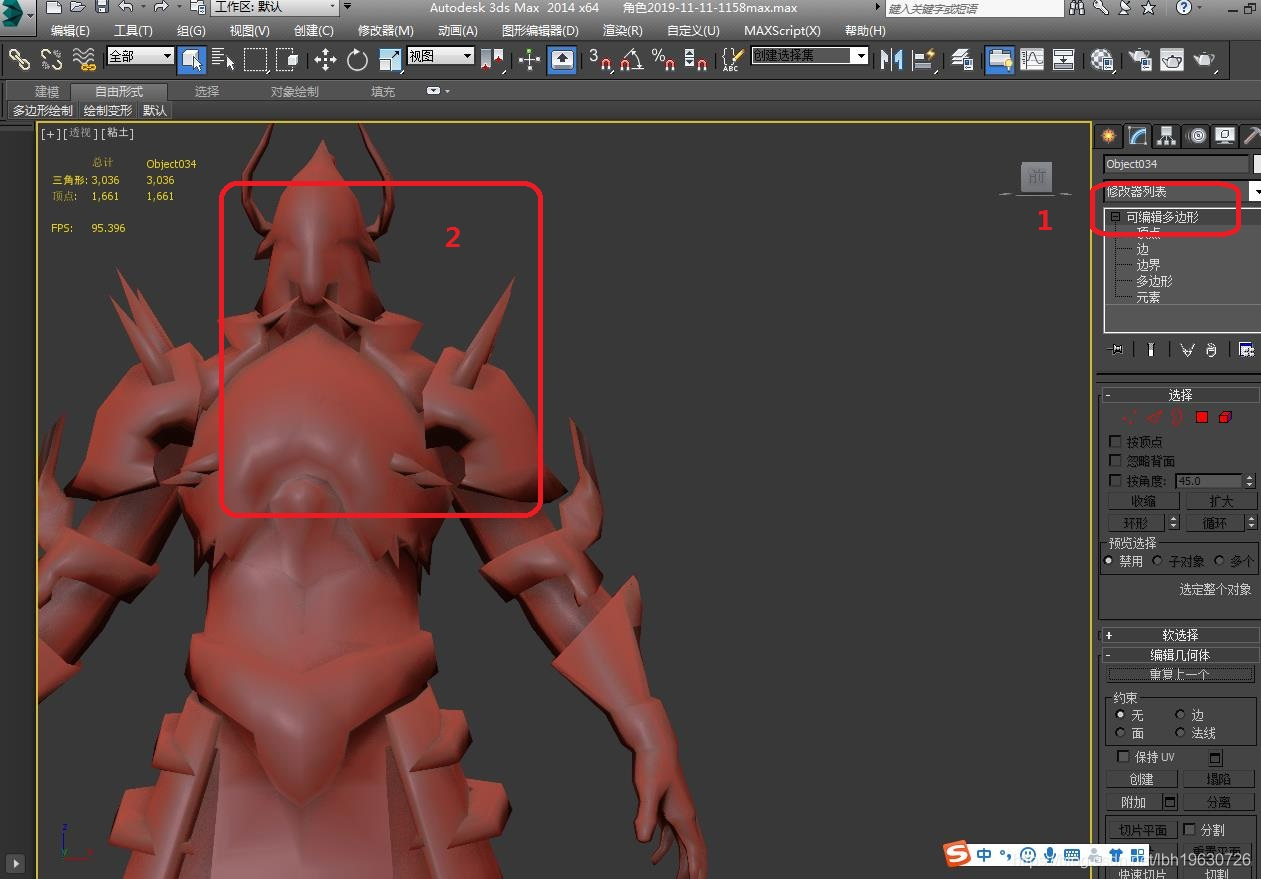This screenshot has width=1261, height=879.
Task: Select the Polygon sub-object level icon
Action: 1202,417
